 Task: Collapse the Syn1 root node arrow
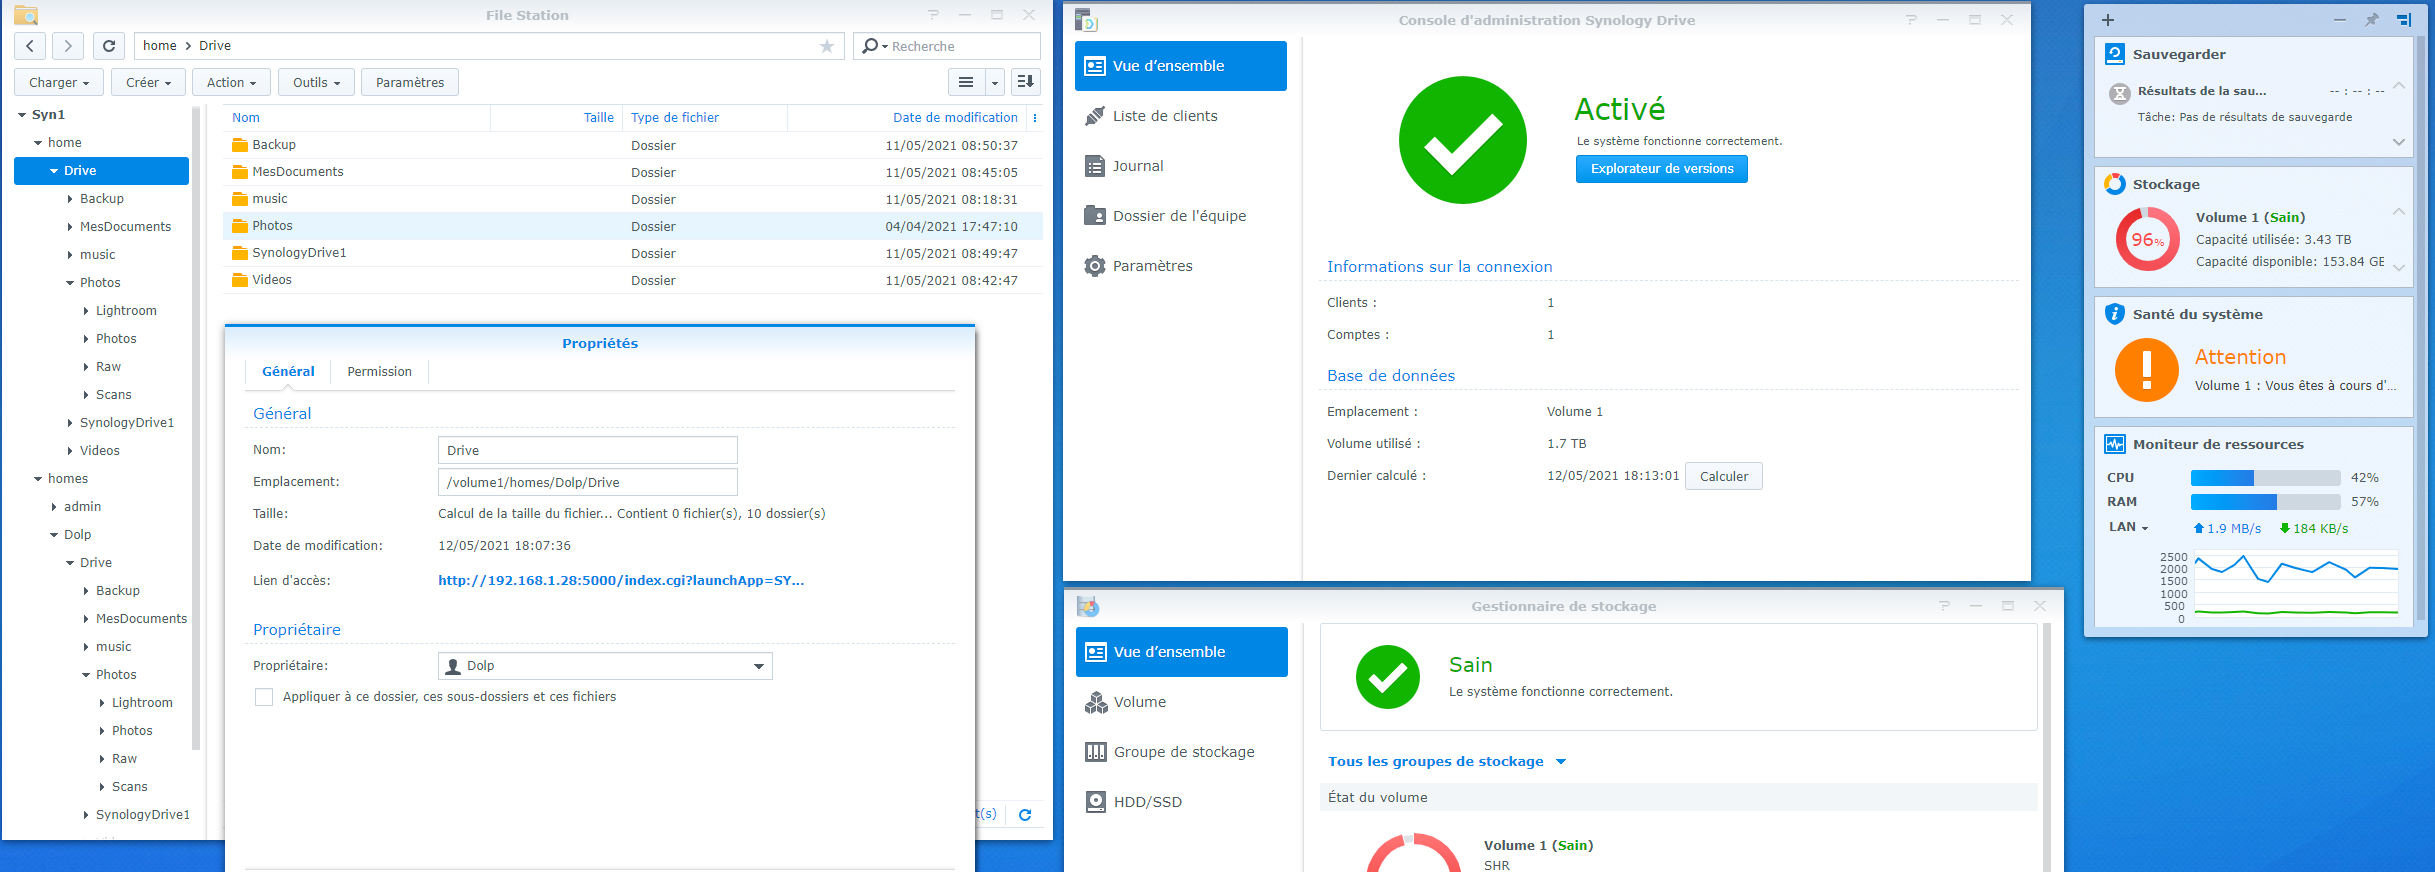tap(22, 115)
